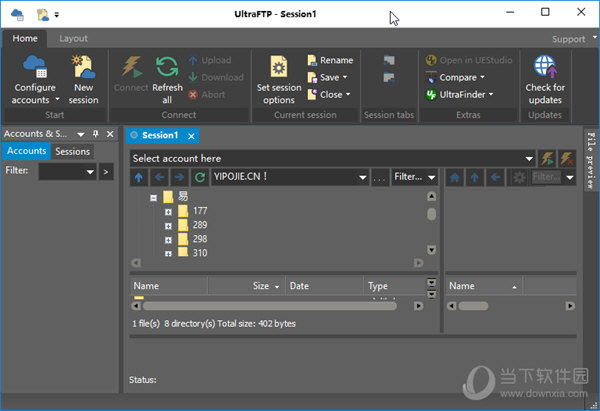The width and height of the screenshot is (600, 411).
Task: Click the local file list horizontal scrollbar
Action: pyautogui.click(x=269, y=306)
